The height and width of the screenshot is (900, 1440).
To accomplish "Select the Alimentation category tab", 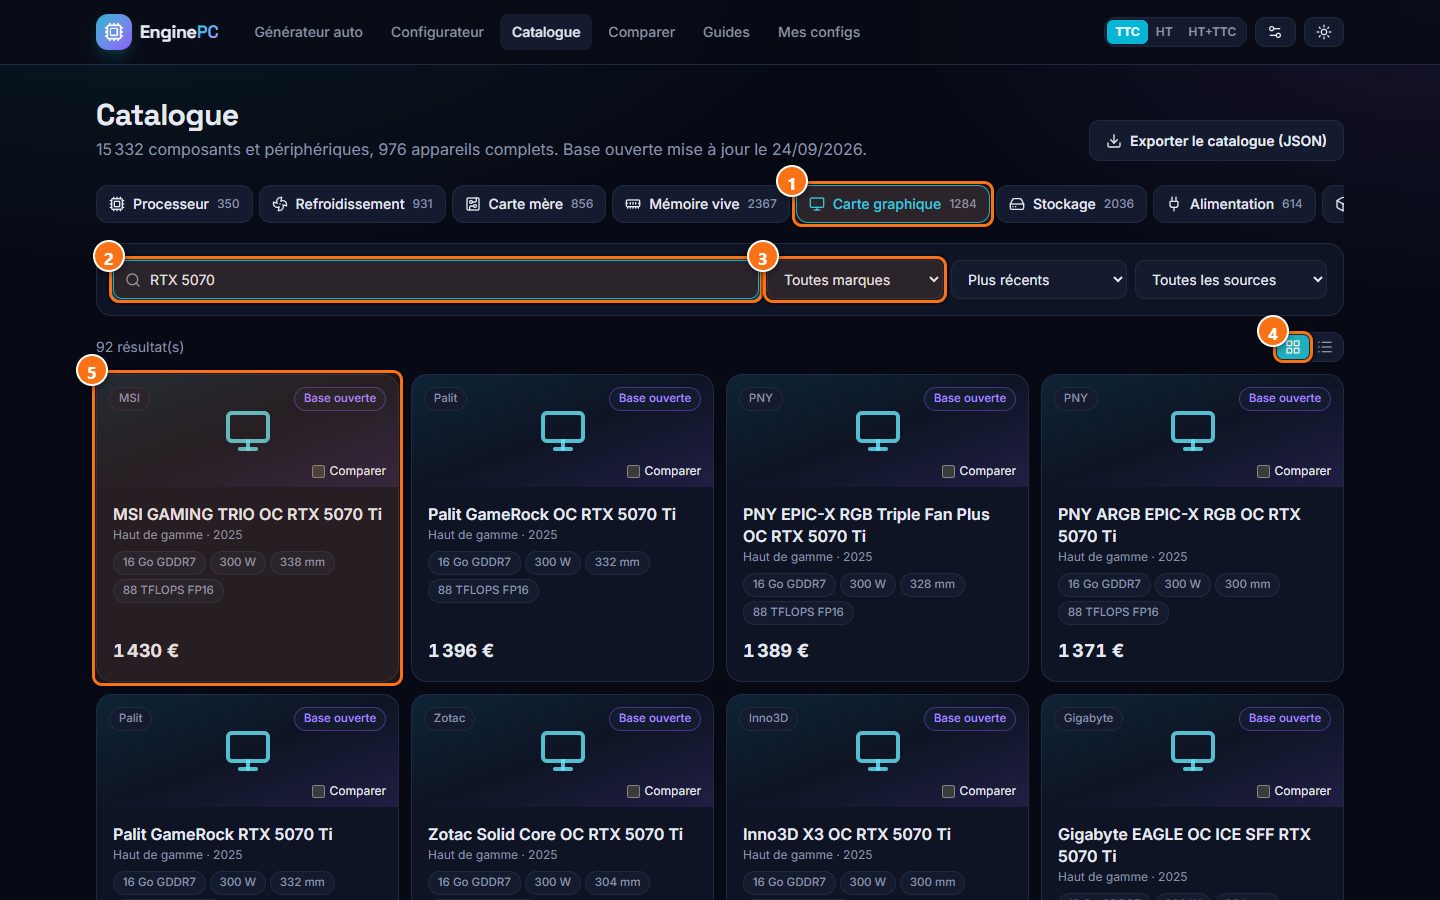I will (x=1234, y=204).
